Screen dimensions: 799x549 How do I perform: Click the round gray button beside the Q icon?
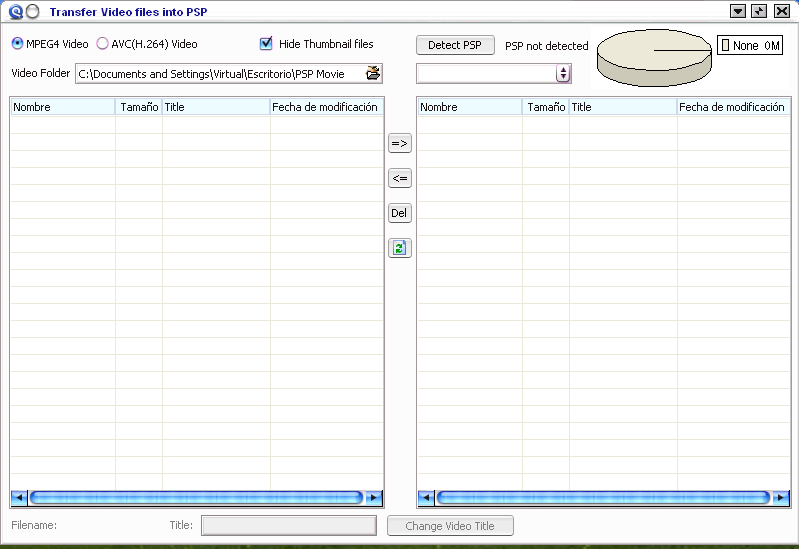(33, 11)
